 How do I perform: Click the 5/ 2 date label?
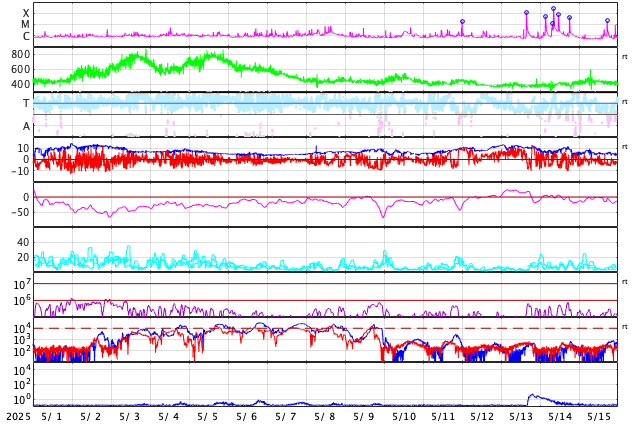click(x=91, y=417)
